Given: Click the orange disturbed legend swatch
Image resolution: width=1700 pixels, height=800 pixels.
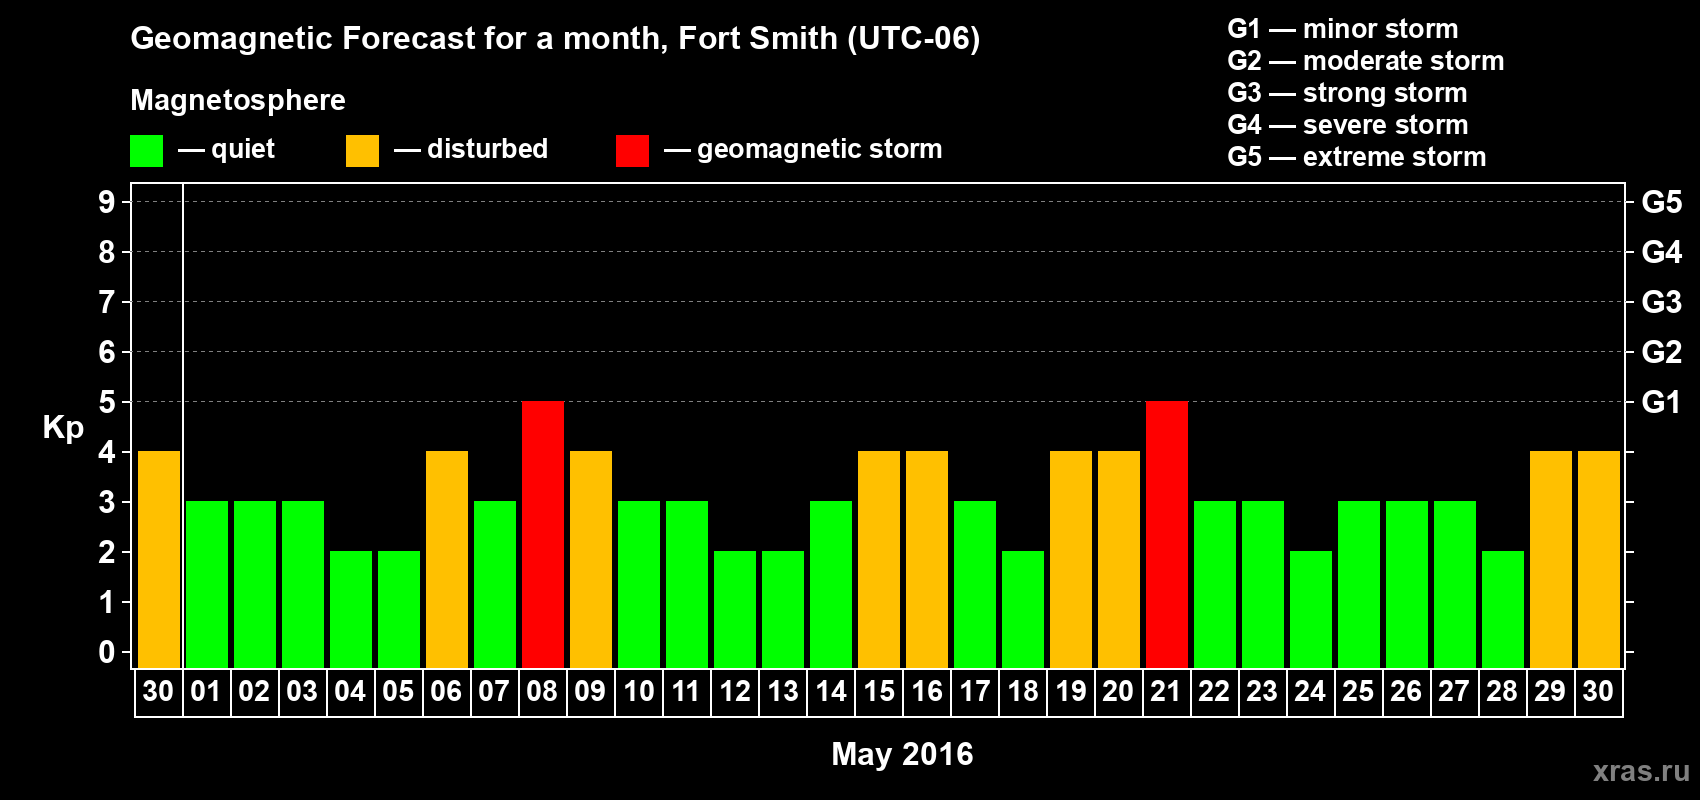Looking at the screenshot, I should click(362, 151).
